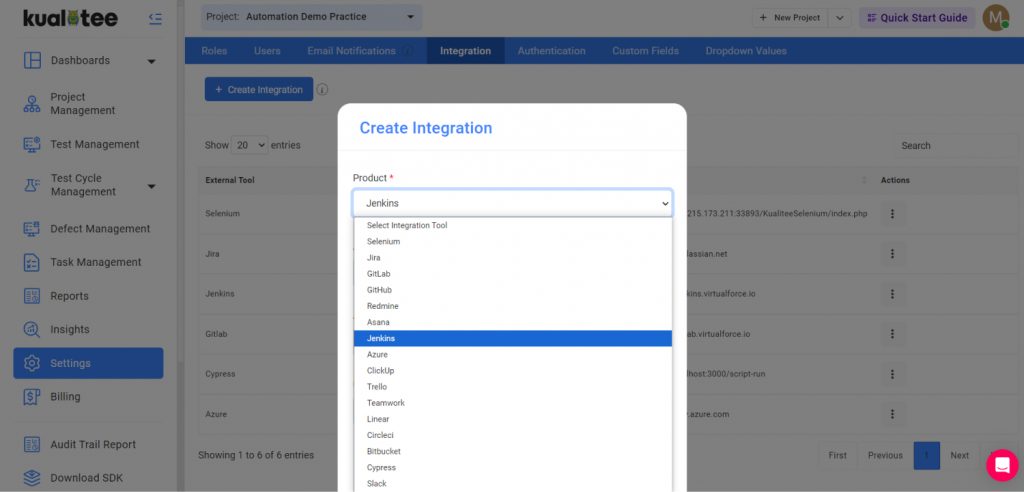Open the Quick Start Guide
Screen dimensions: 1024x492
click(x=917, y=18)
